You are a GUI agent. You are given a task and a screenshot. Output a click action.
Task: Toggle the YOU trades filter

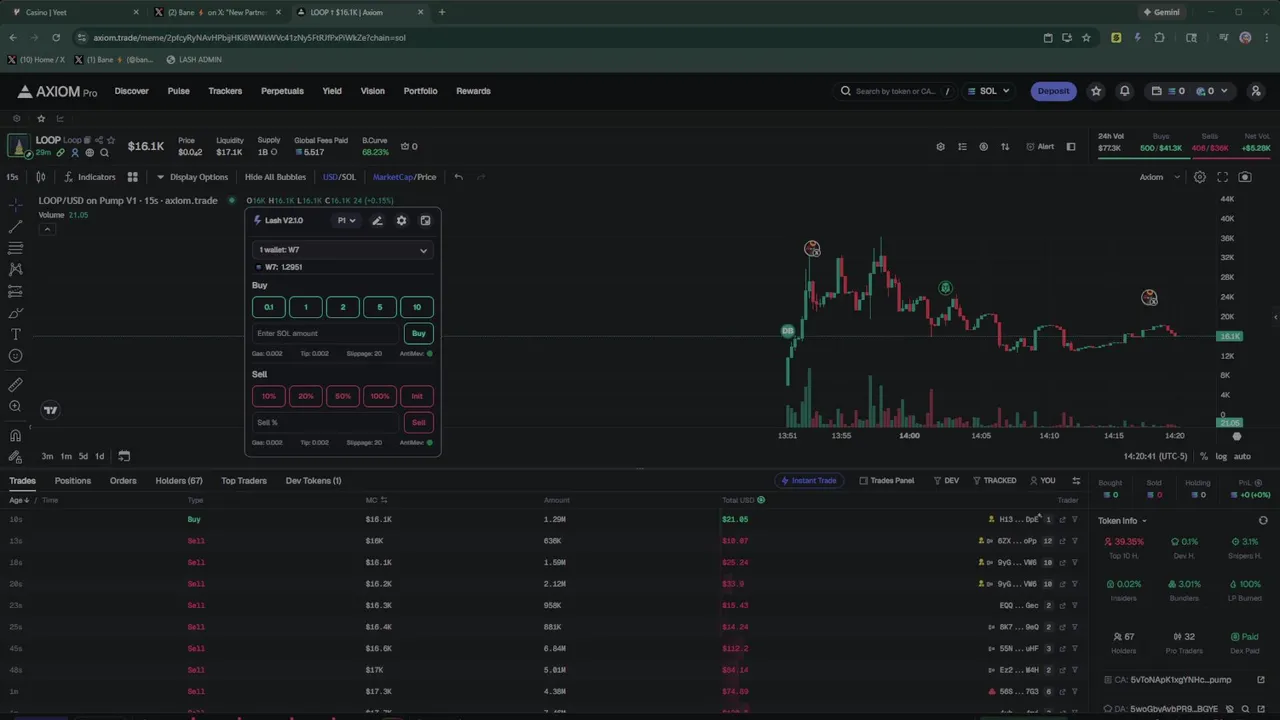click(x=1042, y=481)
